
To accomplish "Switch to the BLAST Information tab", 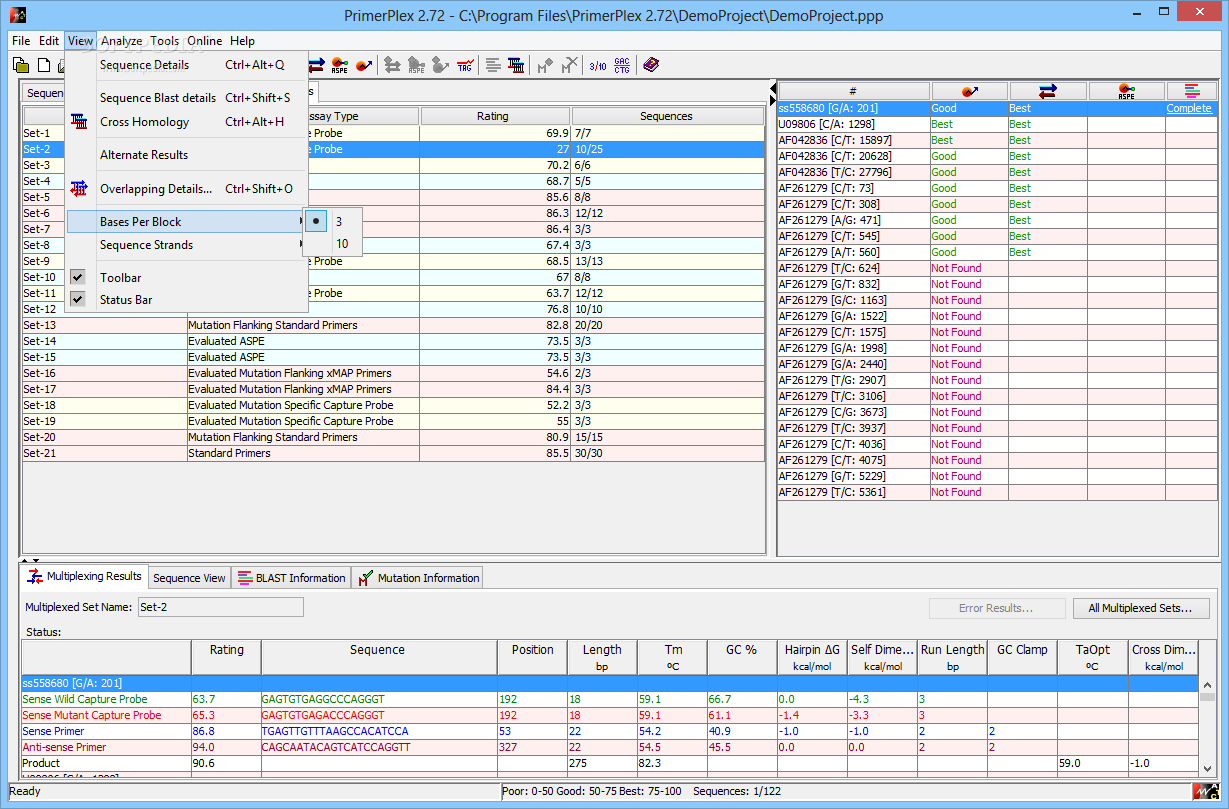I will coord(291,578).
